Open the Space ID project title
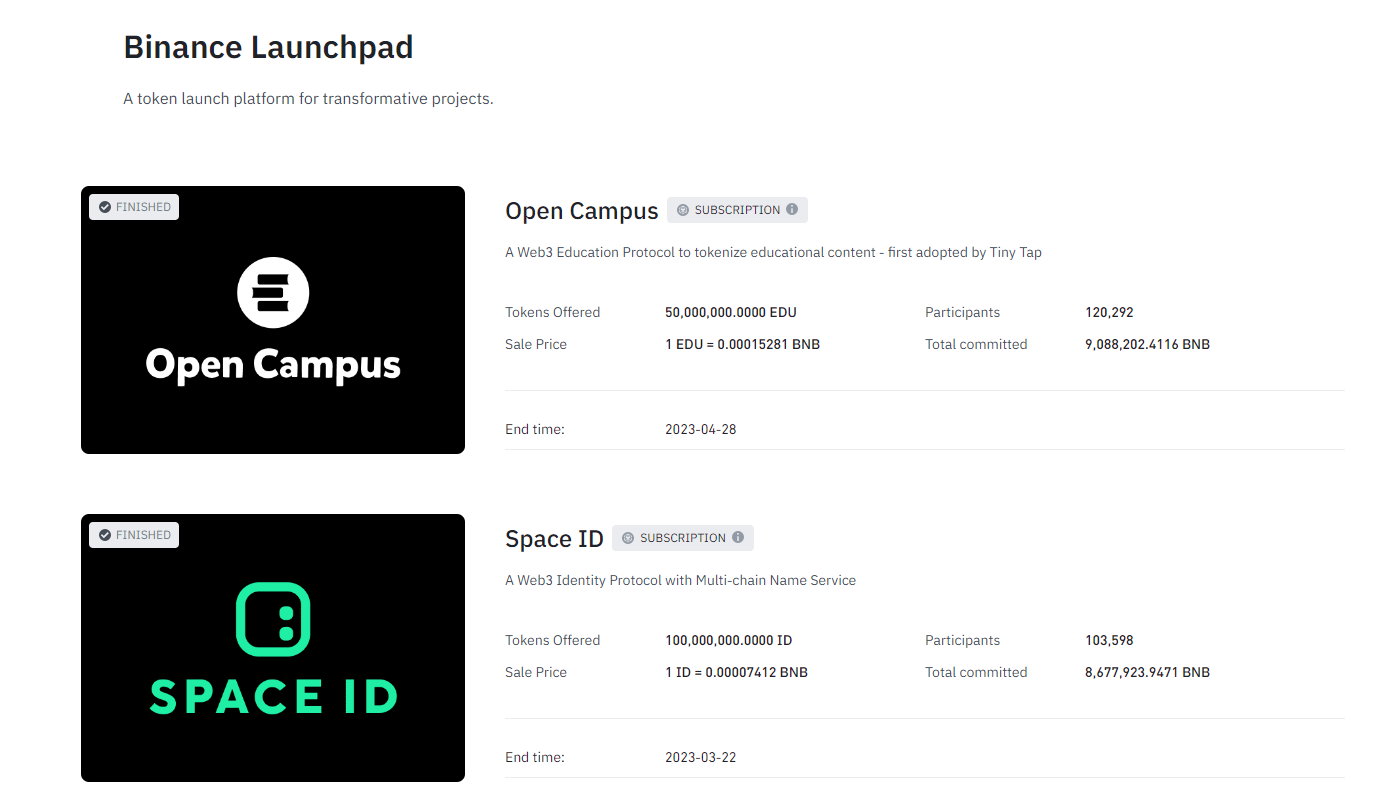The width and height of the screenshot is (1397, 807). (x=555, y=539)
